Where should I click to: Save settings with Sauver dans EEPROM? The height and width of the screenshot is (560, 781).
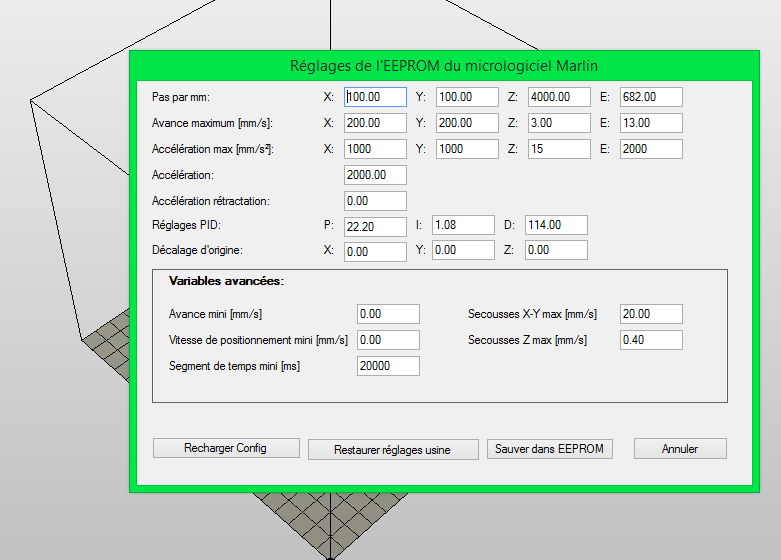click(x=549, y=449)
